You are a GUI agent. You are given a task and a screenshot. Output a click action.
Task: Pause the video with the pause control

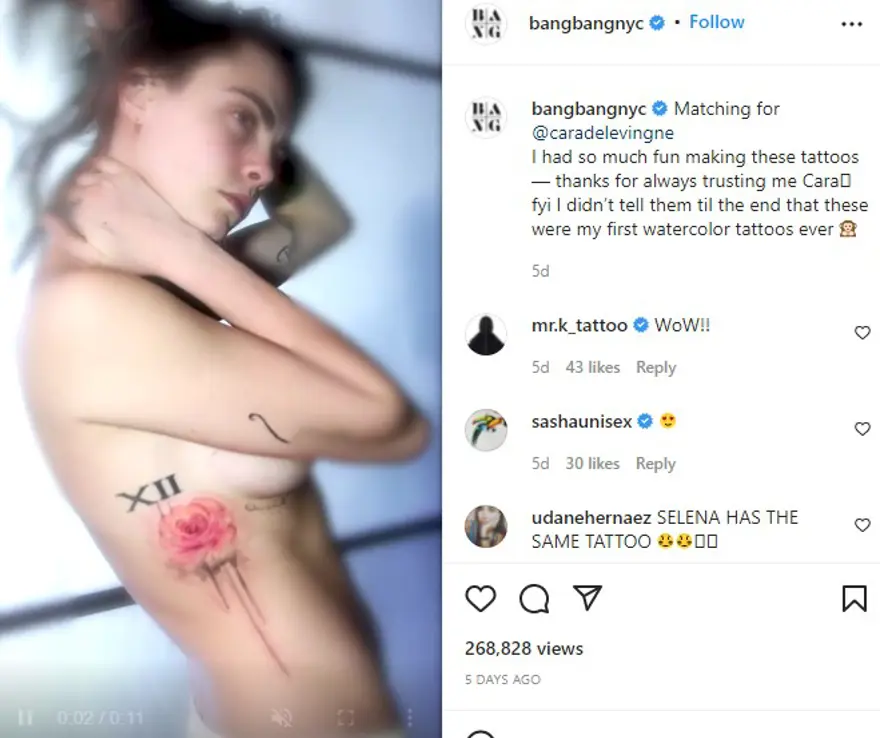[x=26, y=717]
